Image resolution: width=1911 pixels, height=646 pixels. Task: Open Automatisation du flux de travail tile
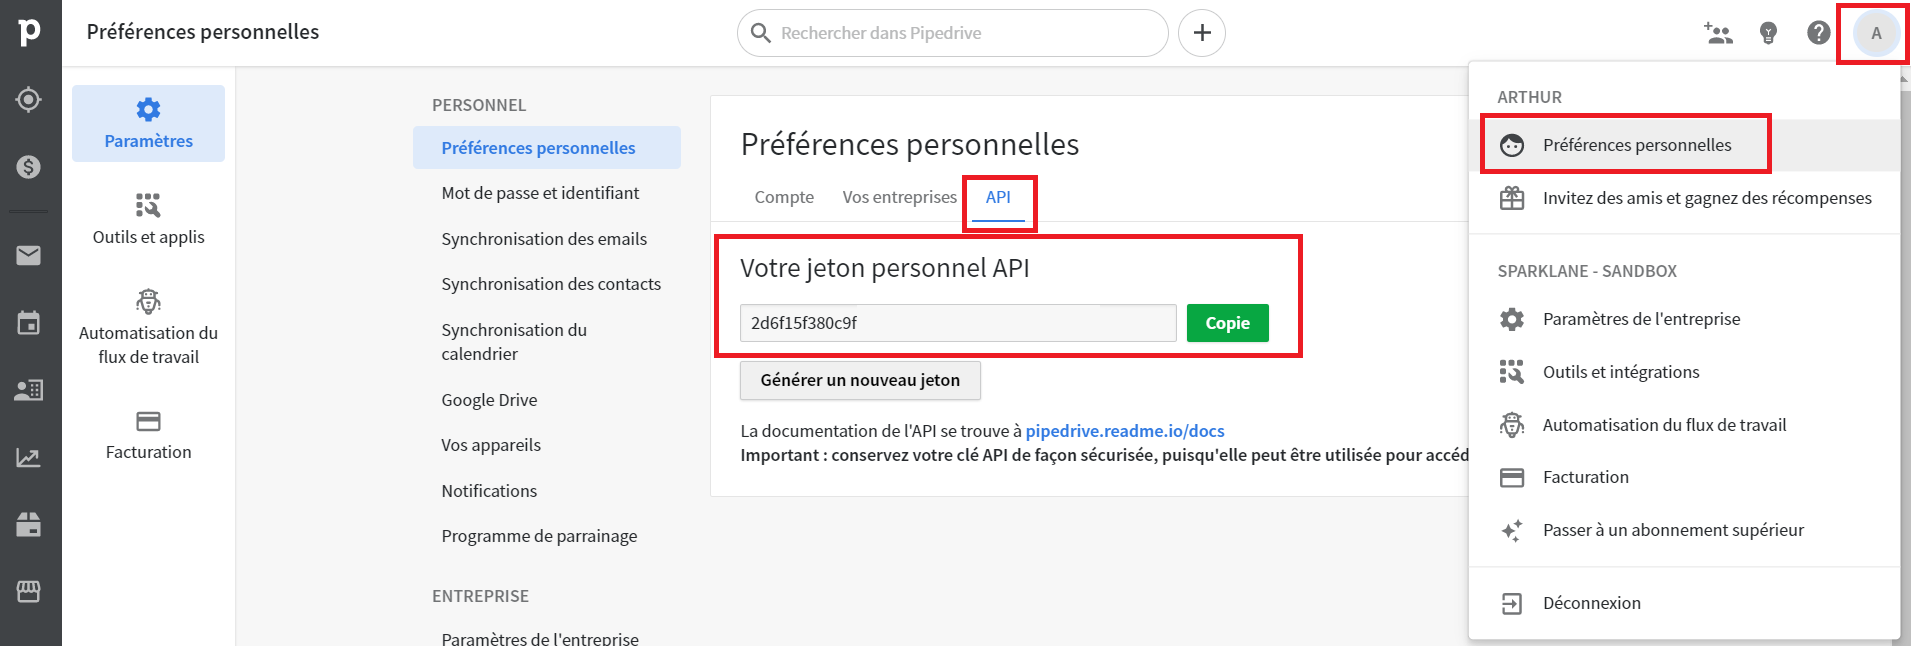click(x=148, y=328)
